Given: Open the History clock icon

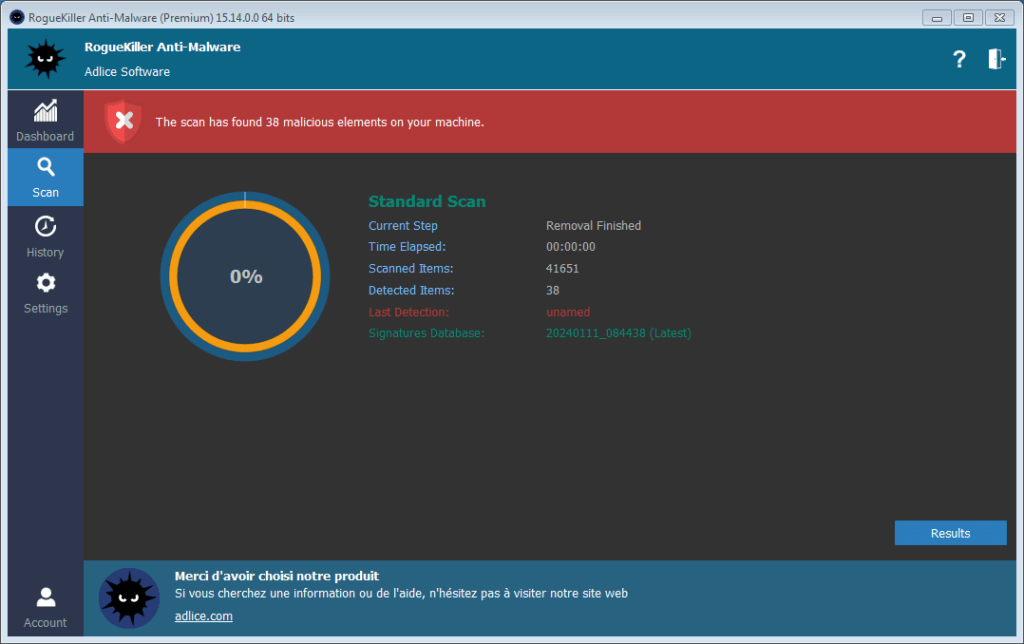Looking at the screenshot, I should [45, 227].
